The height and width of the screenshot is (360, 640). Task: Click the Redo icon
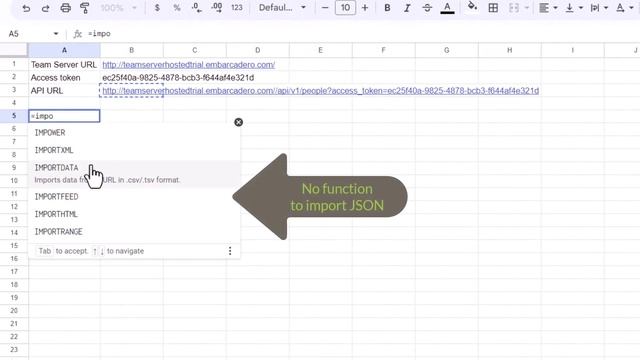45,8
